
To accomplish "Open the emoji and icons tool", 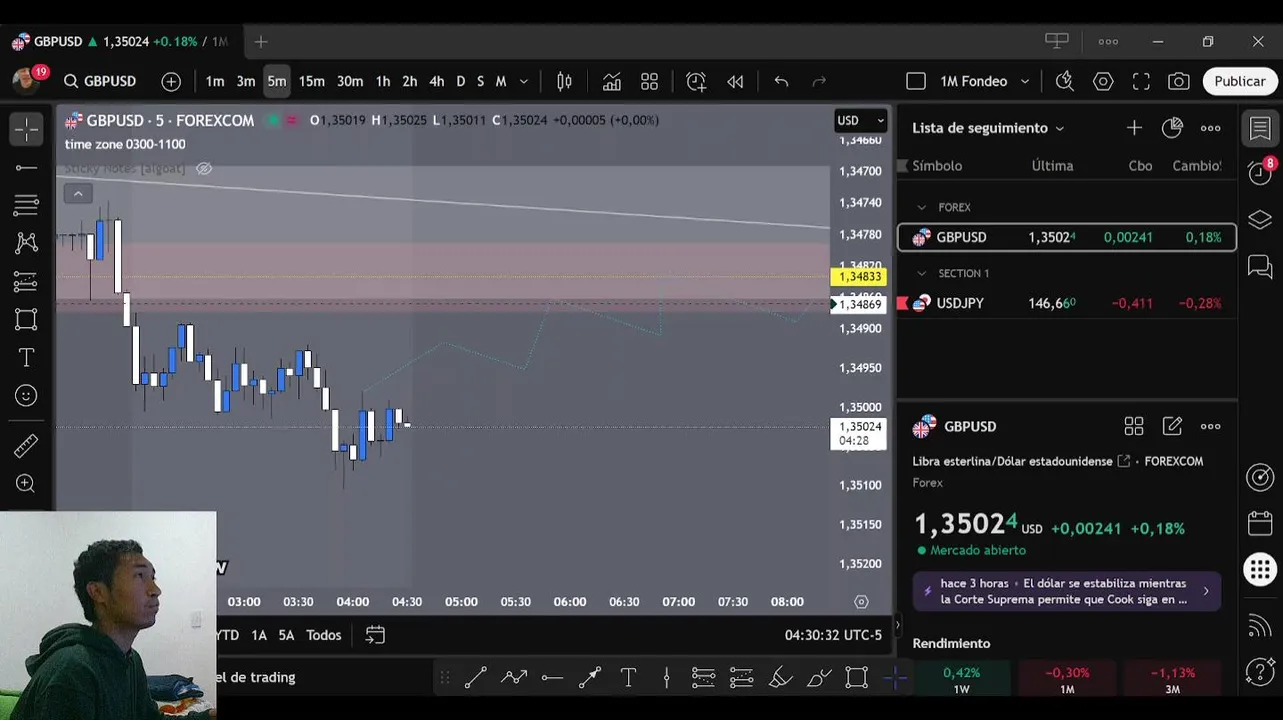I will point(26,396).
